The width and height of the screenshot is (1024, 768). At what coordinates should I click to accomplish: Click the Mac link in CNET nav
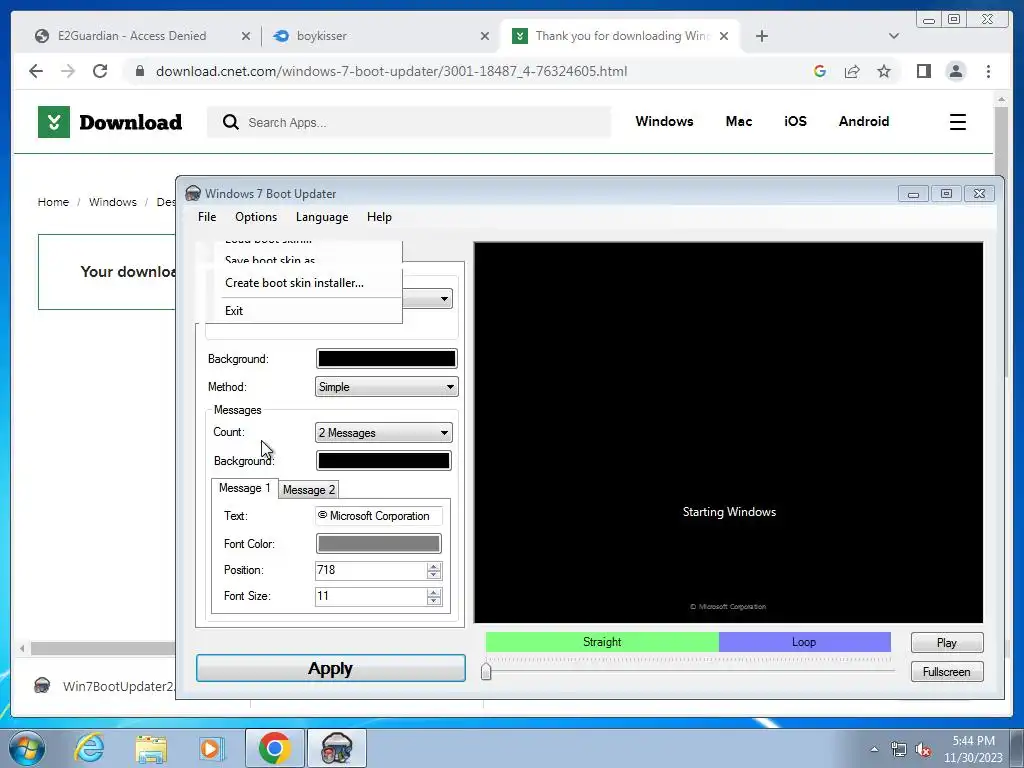point(739,121)
